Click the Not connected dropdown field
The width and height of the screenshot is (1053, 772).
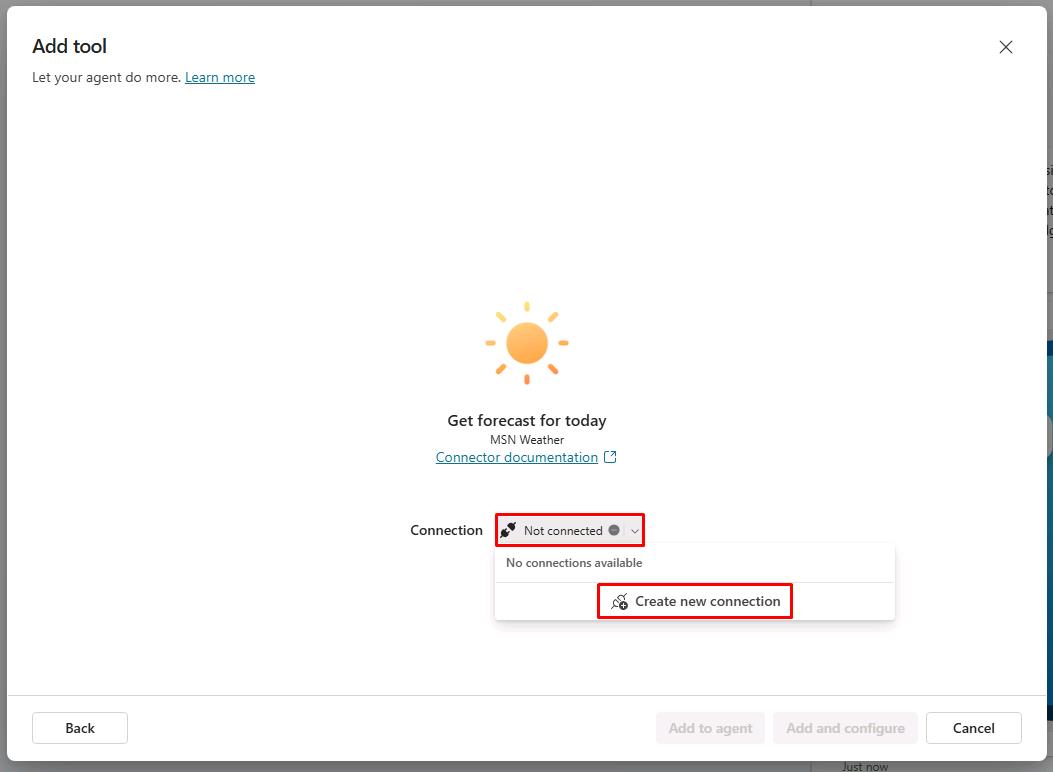pyautogui.click(x=563, y=530)
